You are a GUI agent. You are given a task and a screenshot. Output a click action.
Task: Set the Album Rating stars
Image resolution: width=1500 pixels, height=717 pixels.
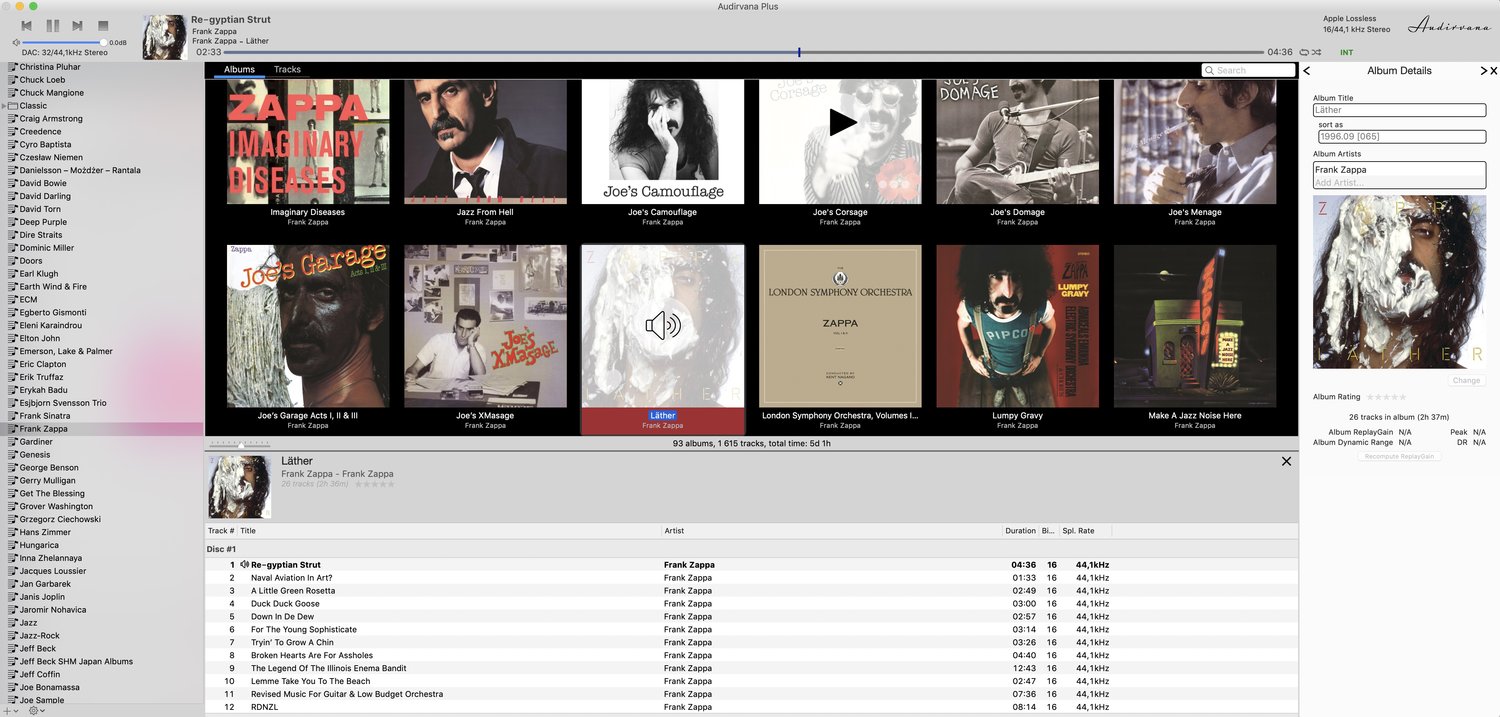[1386, 397]
